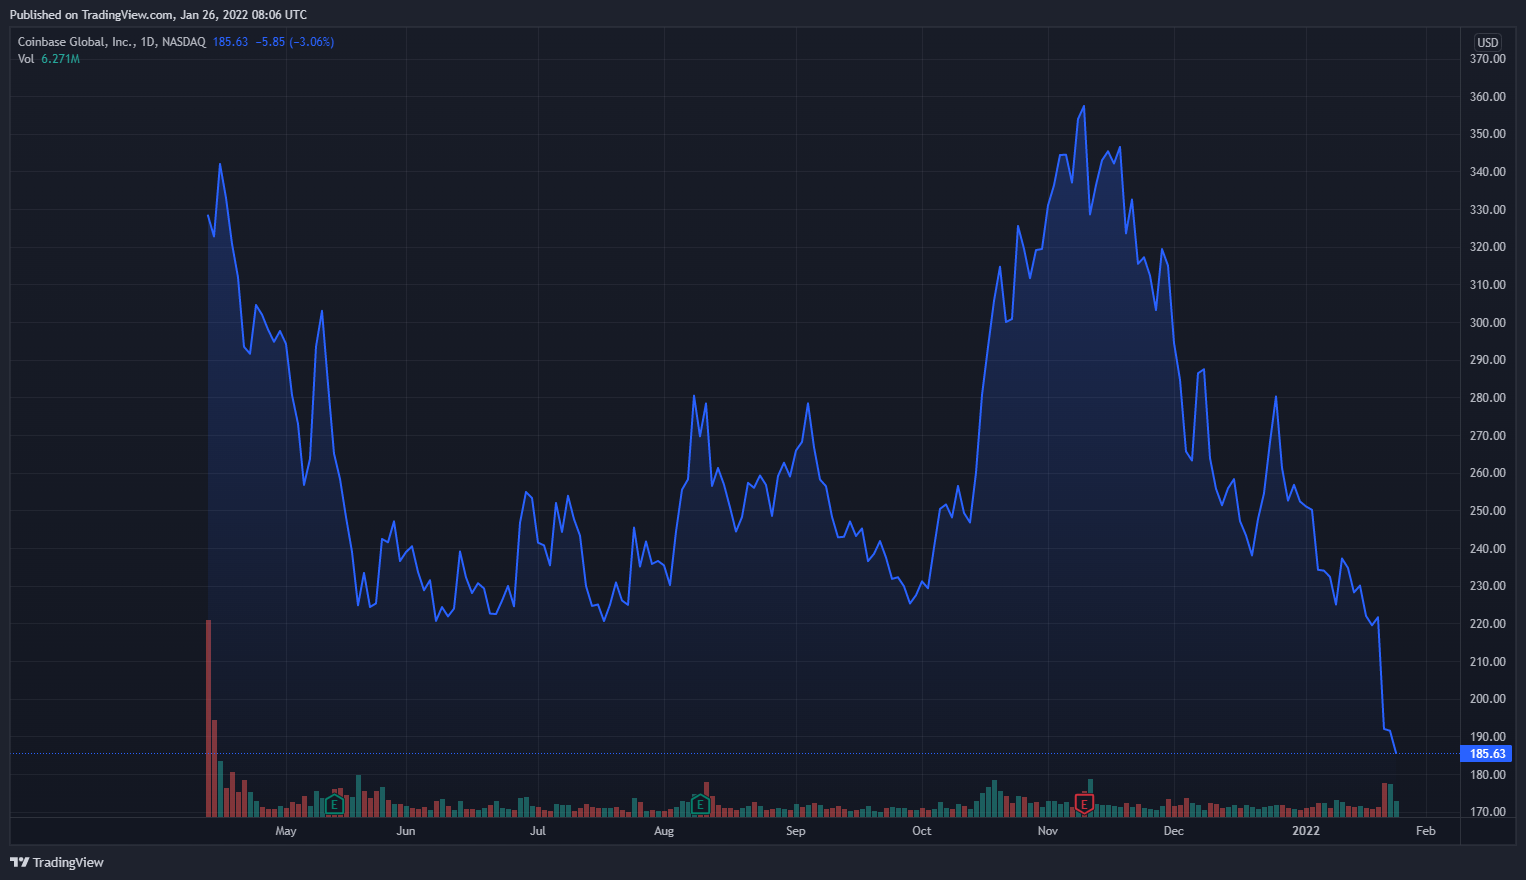This screenshot has width=1526, height=880.
Task: Click the 350.00 price axis label
Action: pos(1488,134)
